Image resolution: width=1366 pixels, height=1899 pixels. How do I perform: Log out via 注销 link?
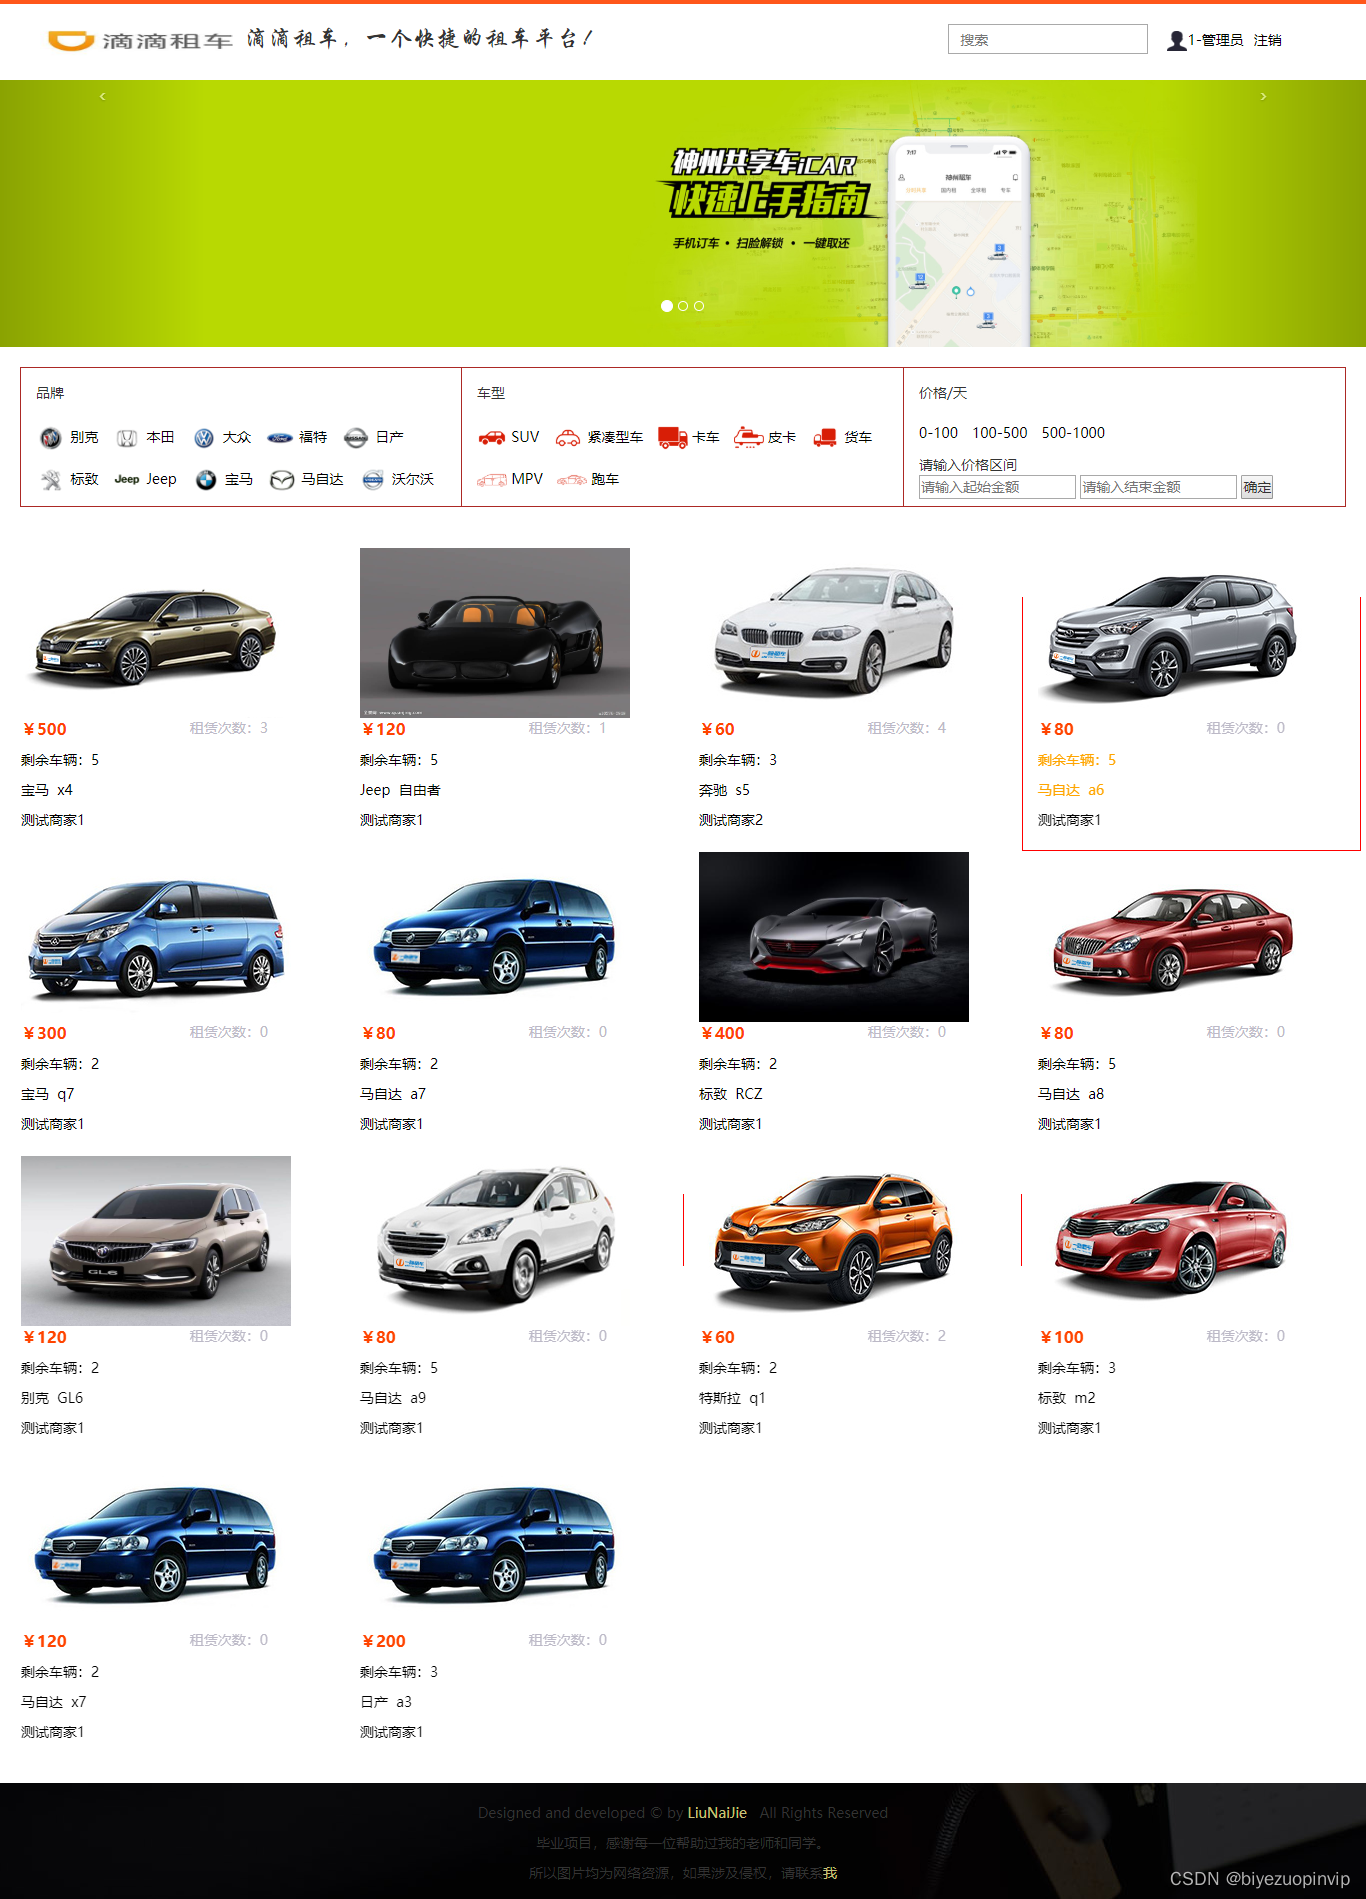pyautogui.click(x=1268, y=40)
